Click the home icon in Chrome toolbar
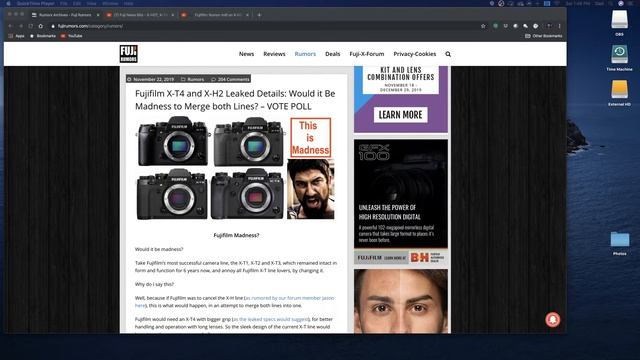 [x=41, y=26]
